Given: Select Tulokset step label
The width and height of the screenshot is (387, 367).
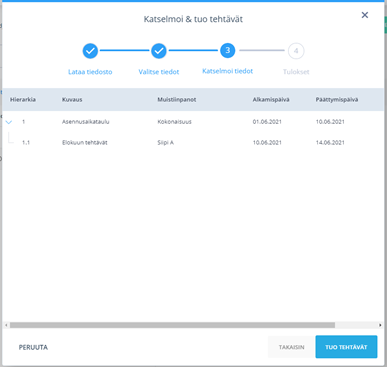Looking at the screenshot, I should coord(296,72).
